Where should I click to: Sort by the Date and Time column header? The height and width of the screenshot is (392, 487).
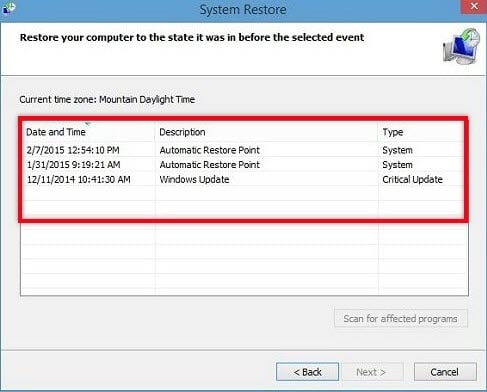[x=88, y=132]
